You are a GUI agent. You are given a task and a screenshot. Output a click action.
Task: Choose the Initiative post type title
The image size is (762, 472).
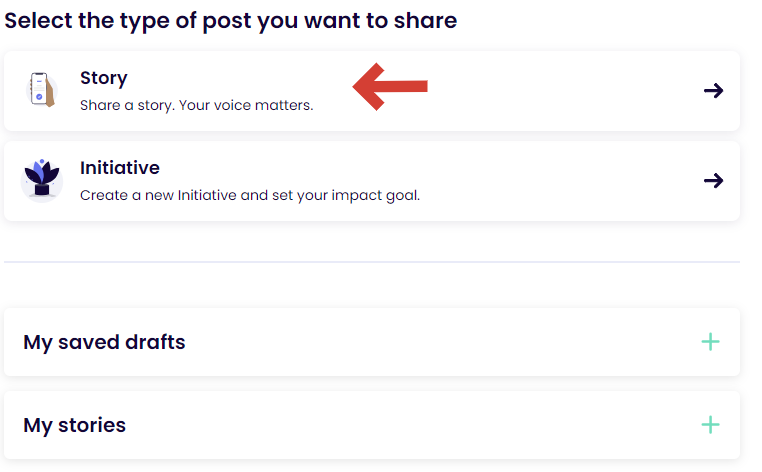coord(120,168)
